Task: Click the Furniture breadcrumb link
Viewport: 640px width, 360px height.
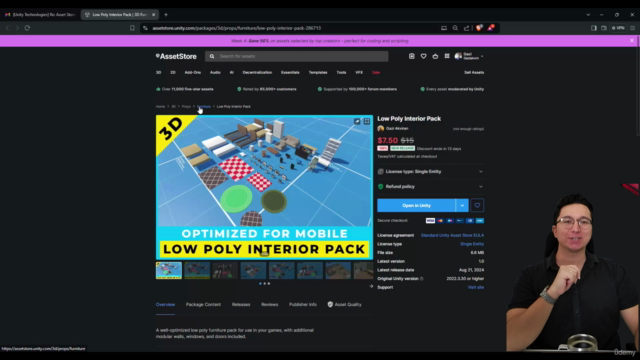Action: click(x=204, y=107)
